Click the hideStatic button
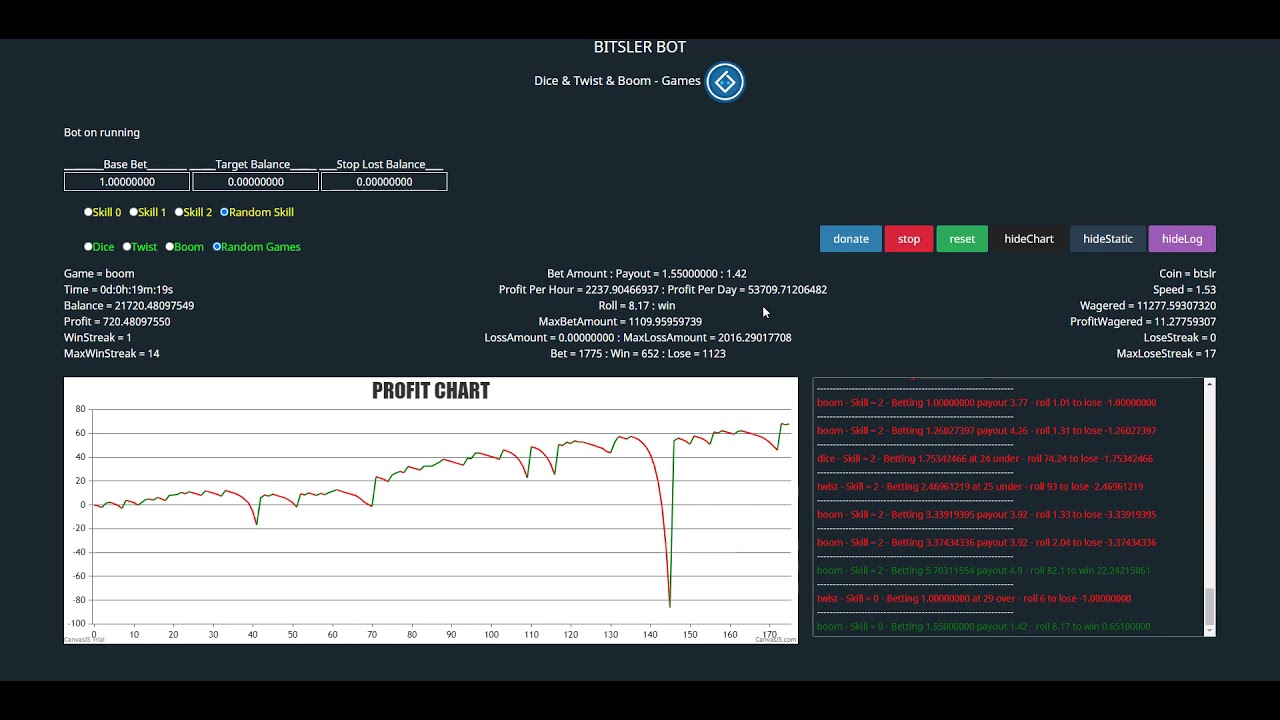 [x=1108, y=239]
